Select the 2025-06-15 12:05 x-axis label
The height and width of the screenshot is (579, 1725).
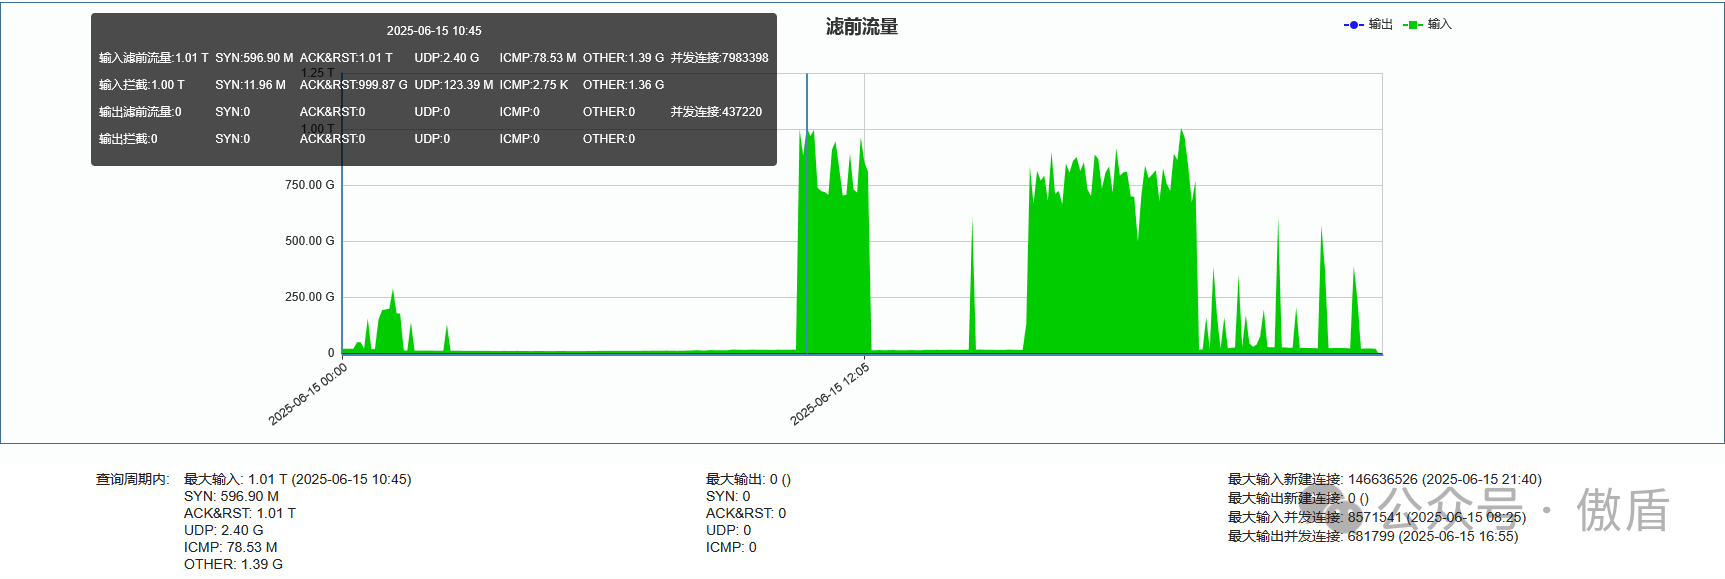point(830,394)
